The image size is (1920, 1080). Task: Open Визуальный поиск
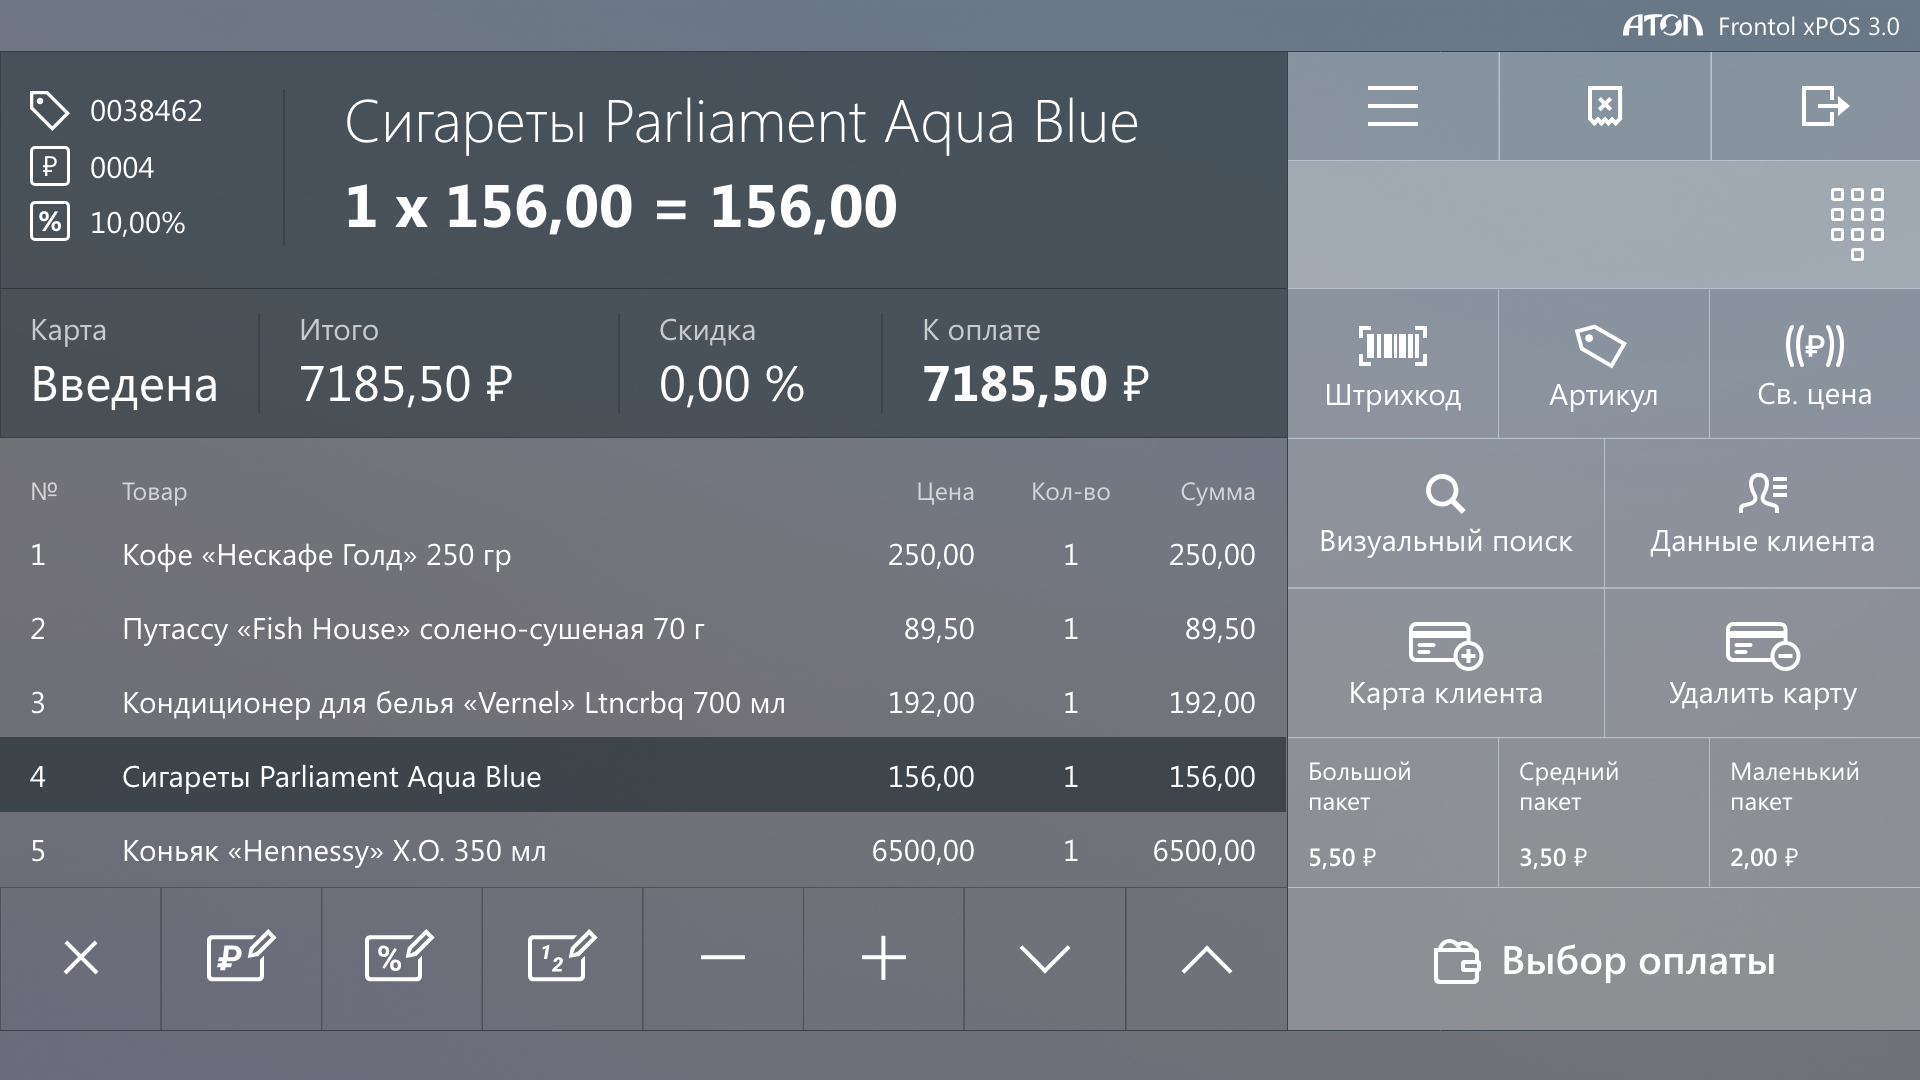tap(1445, 514)
